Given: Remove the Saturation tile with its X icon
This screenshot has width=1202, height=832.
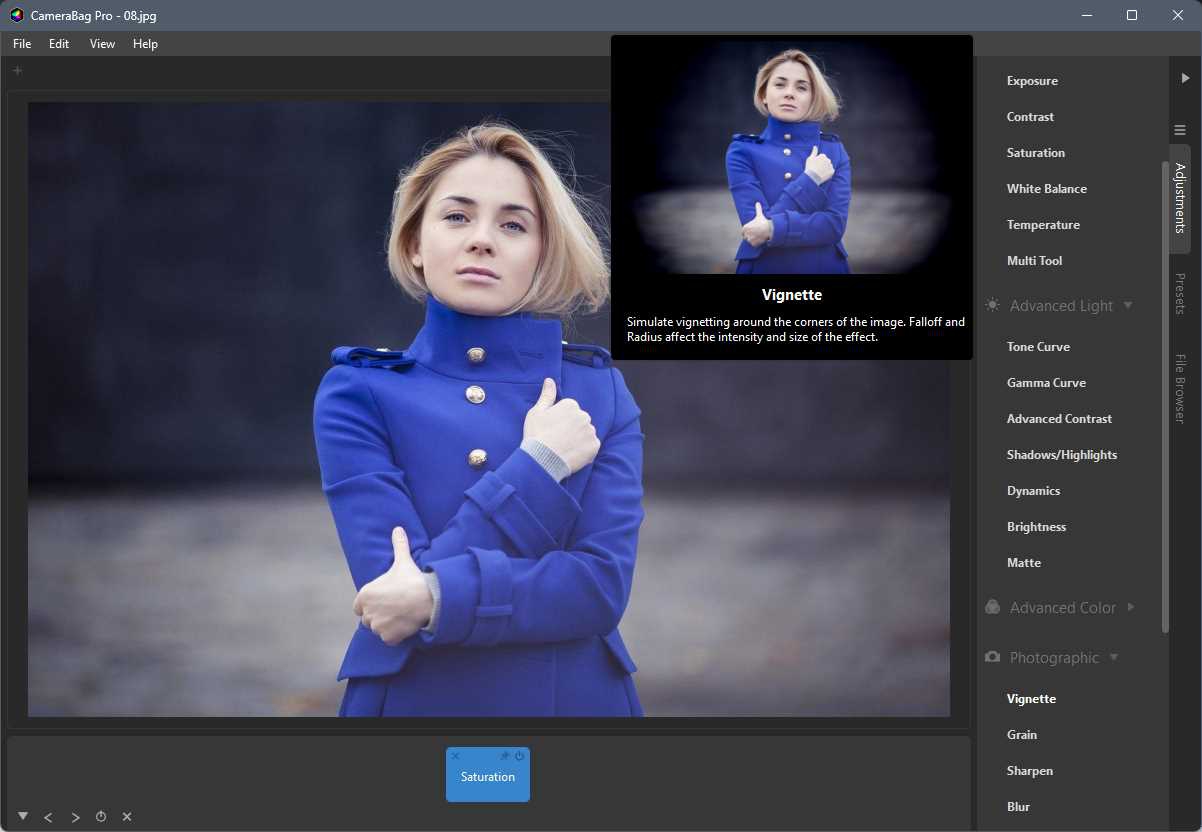Looking at the screenshot, I should point(455,756).
